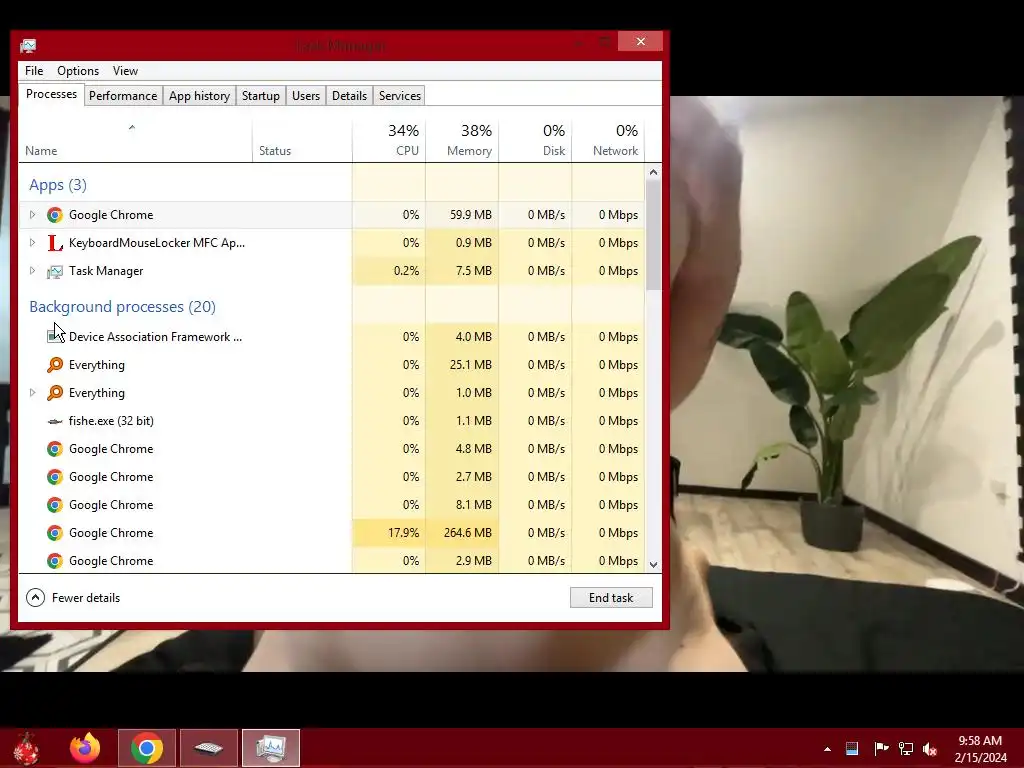
Task: Open the View menu
Action: click(125, 71)
